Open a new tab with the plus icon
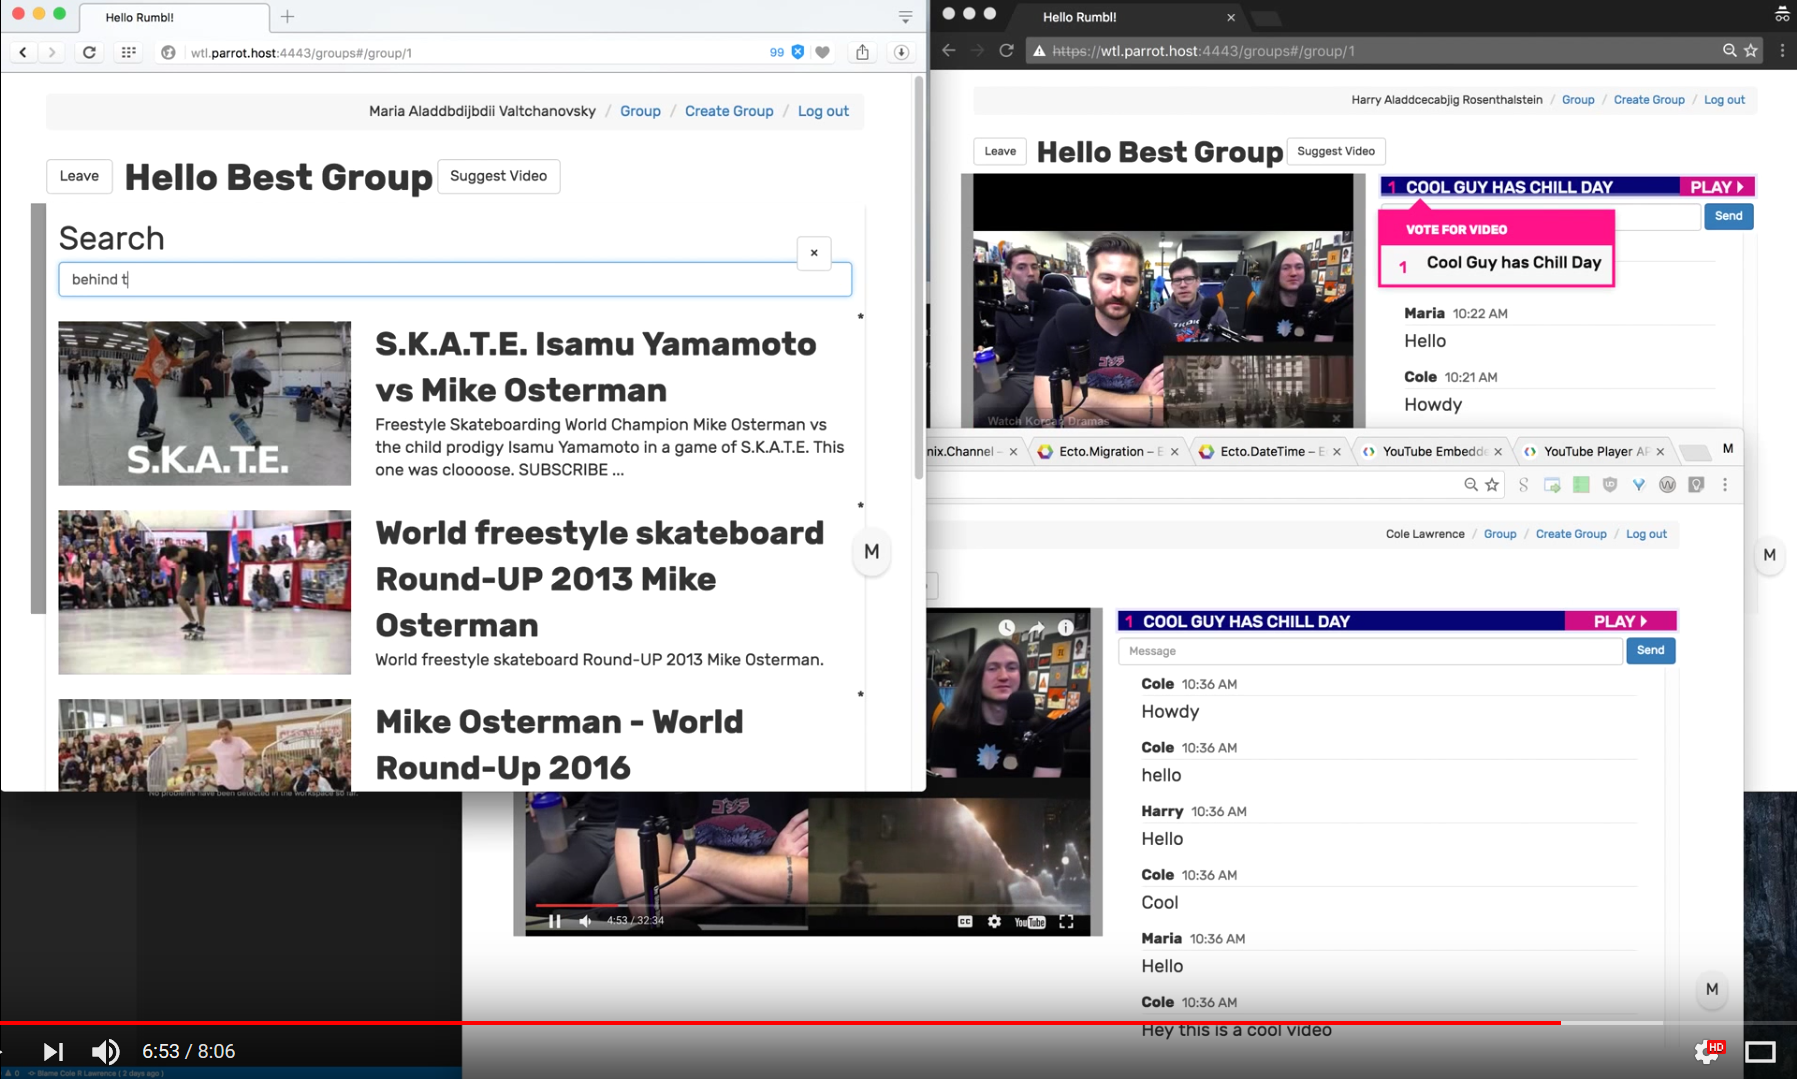The image size is (1797, 1080). tap(287, 16)
